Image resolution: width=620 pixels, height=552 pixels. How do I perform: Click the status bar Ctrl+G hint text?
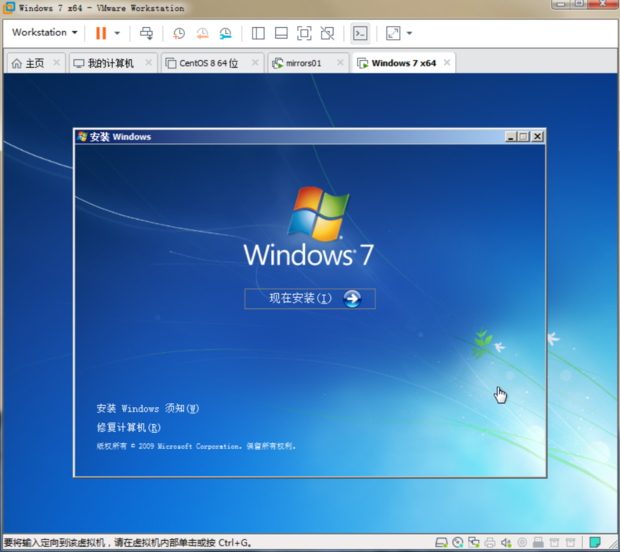click(128, 543)
